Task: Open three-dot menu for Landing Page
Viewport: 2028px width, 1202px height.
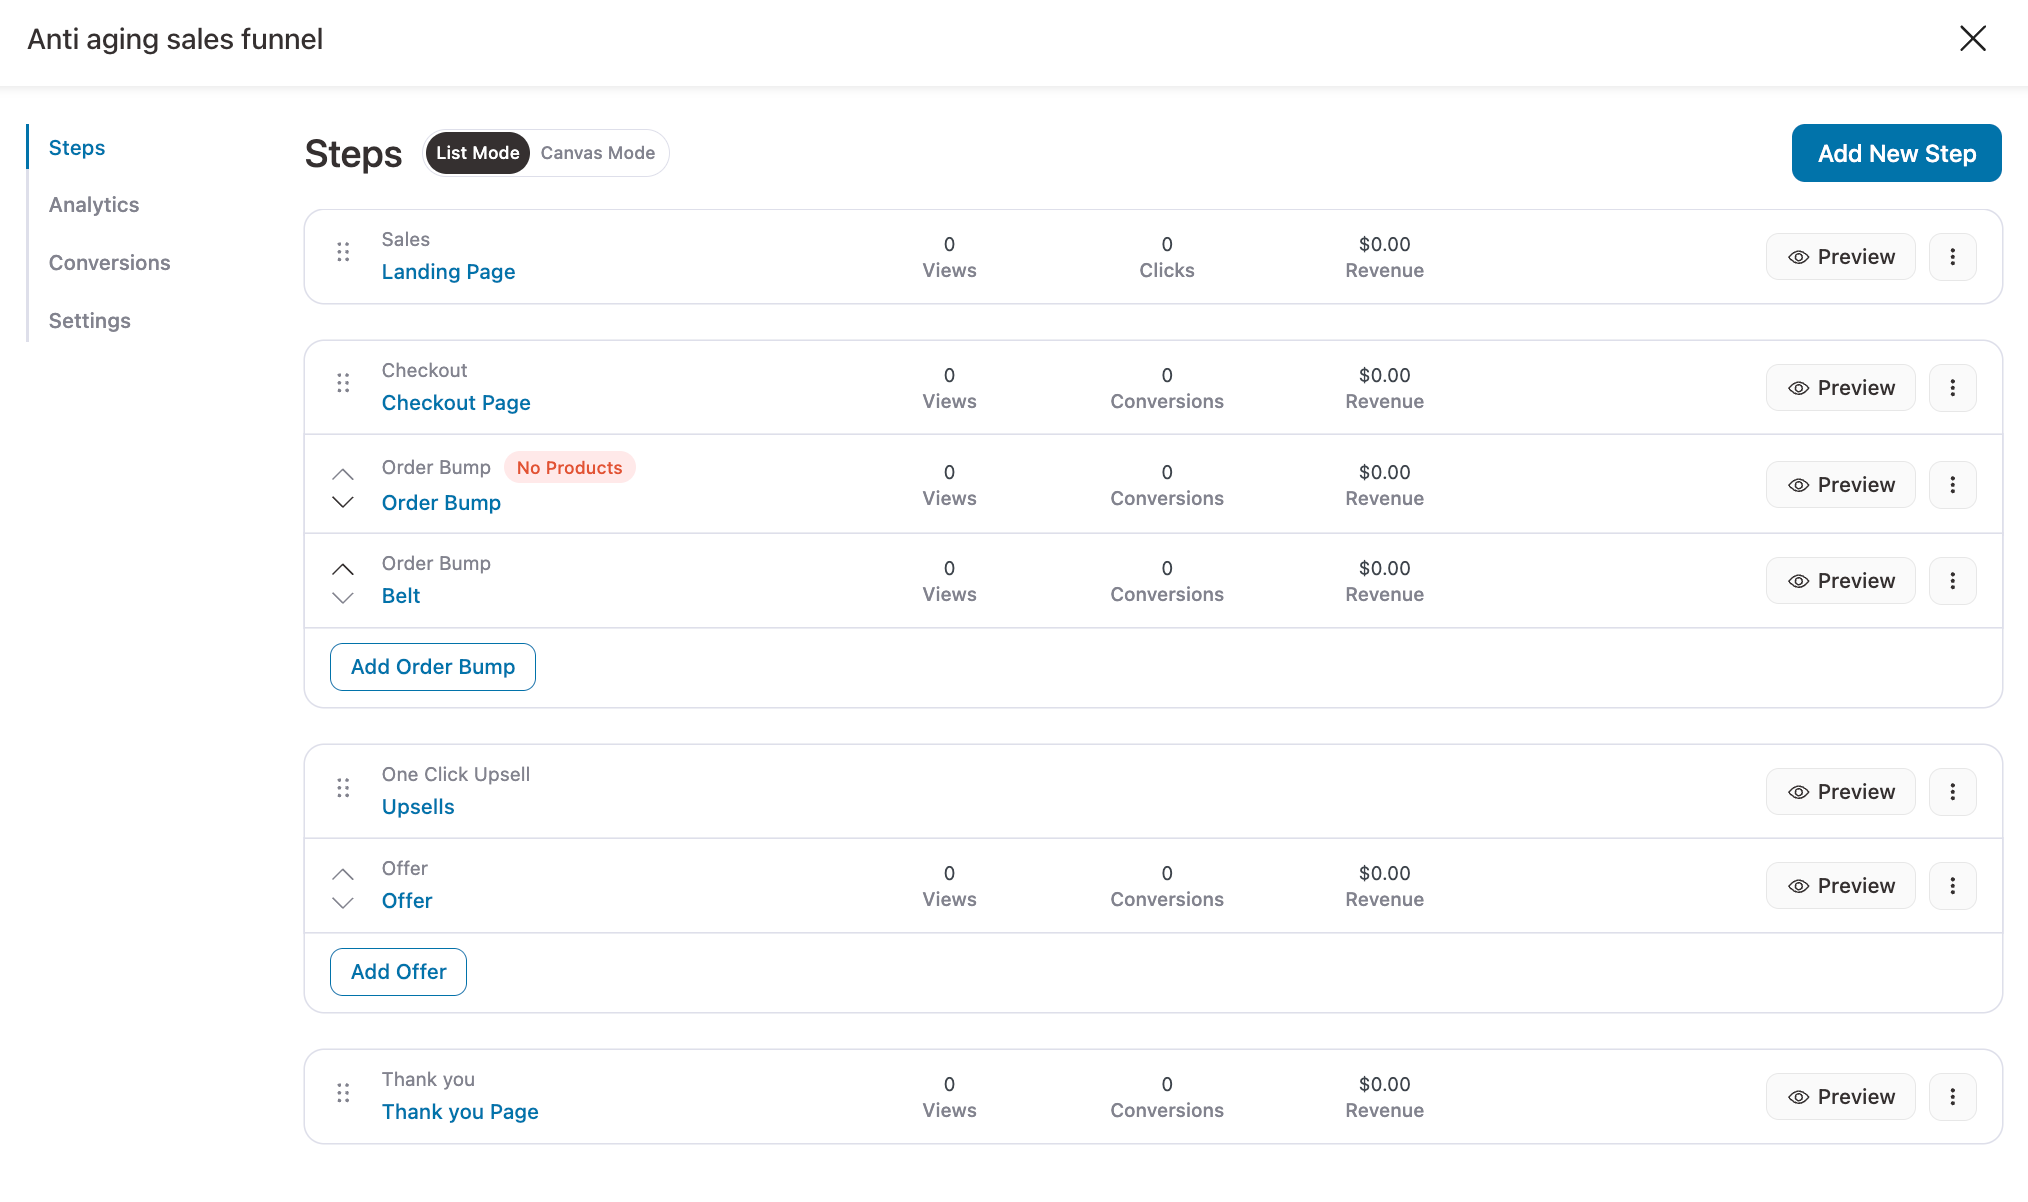Action: pos(1952,257)
